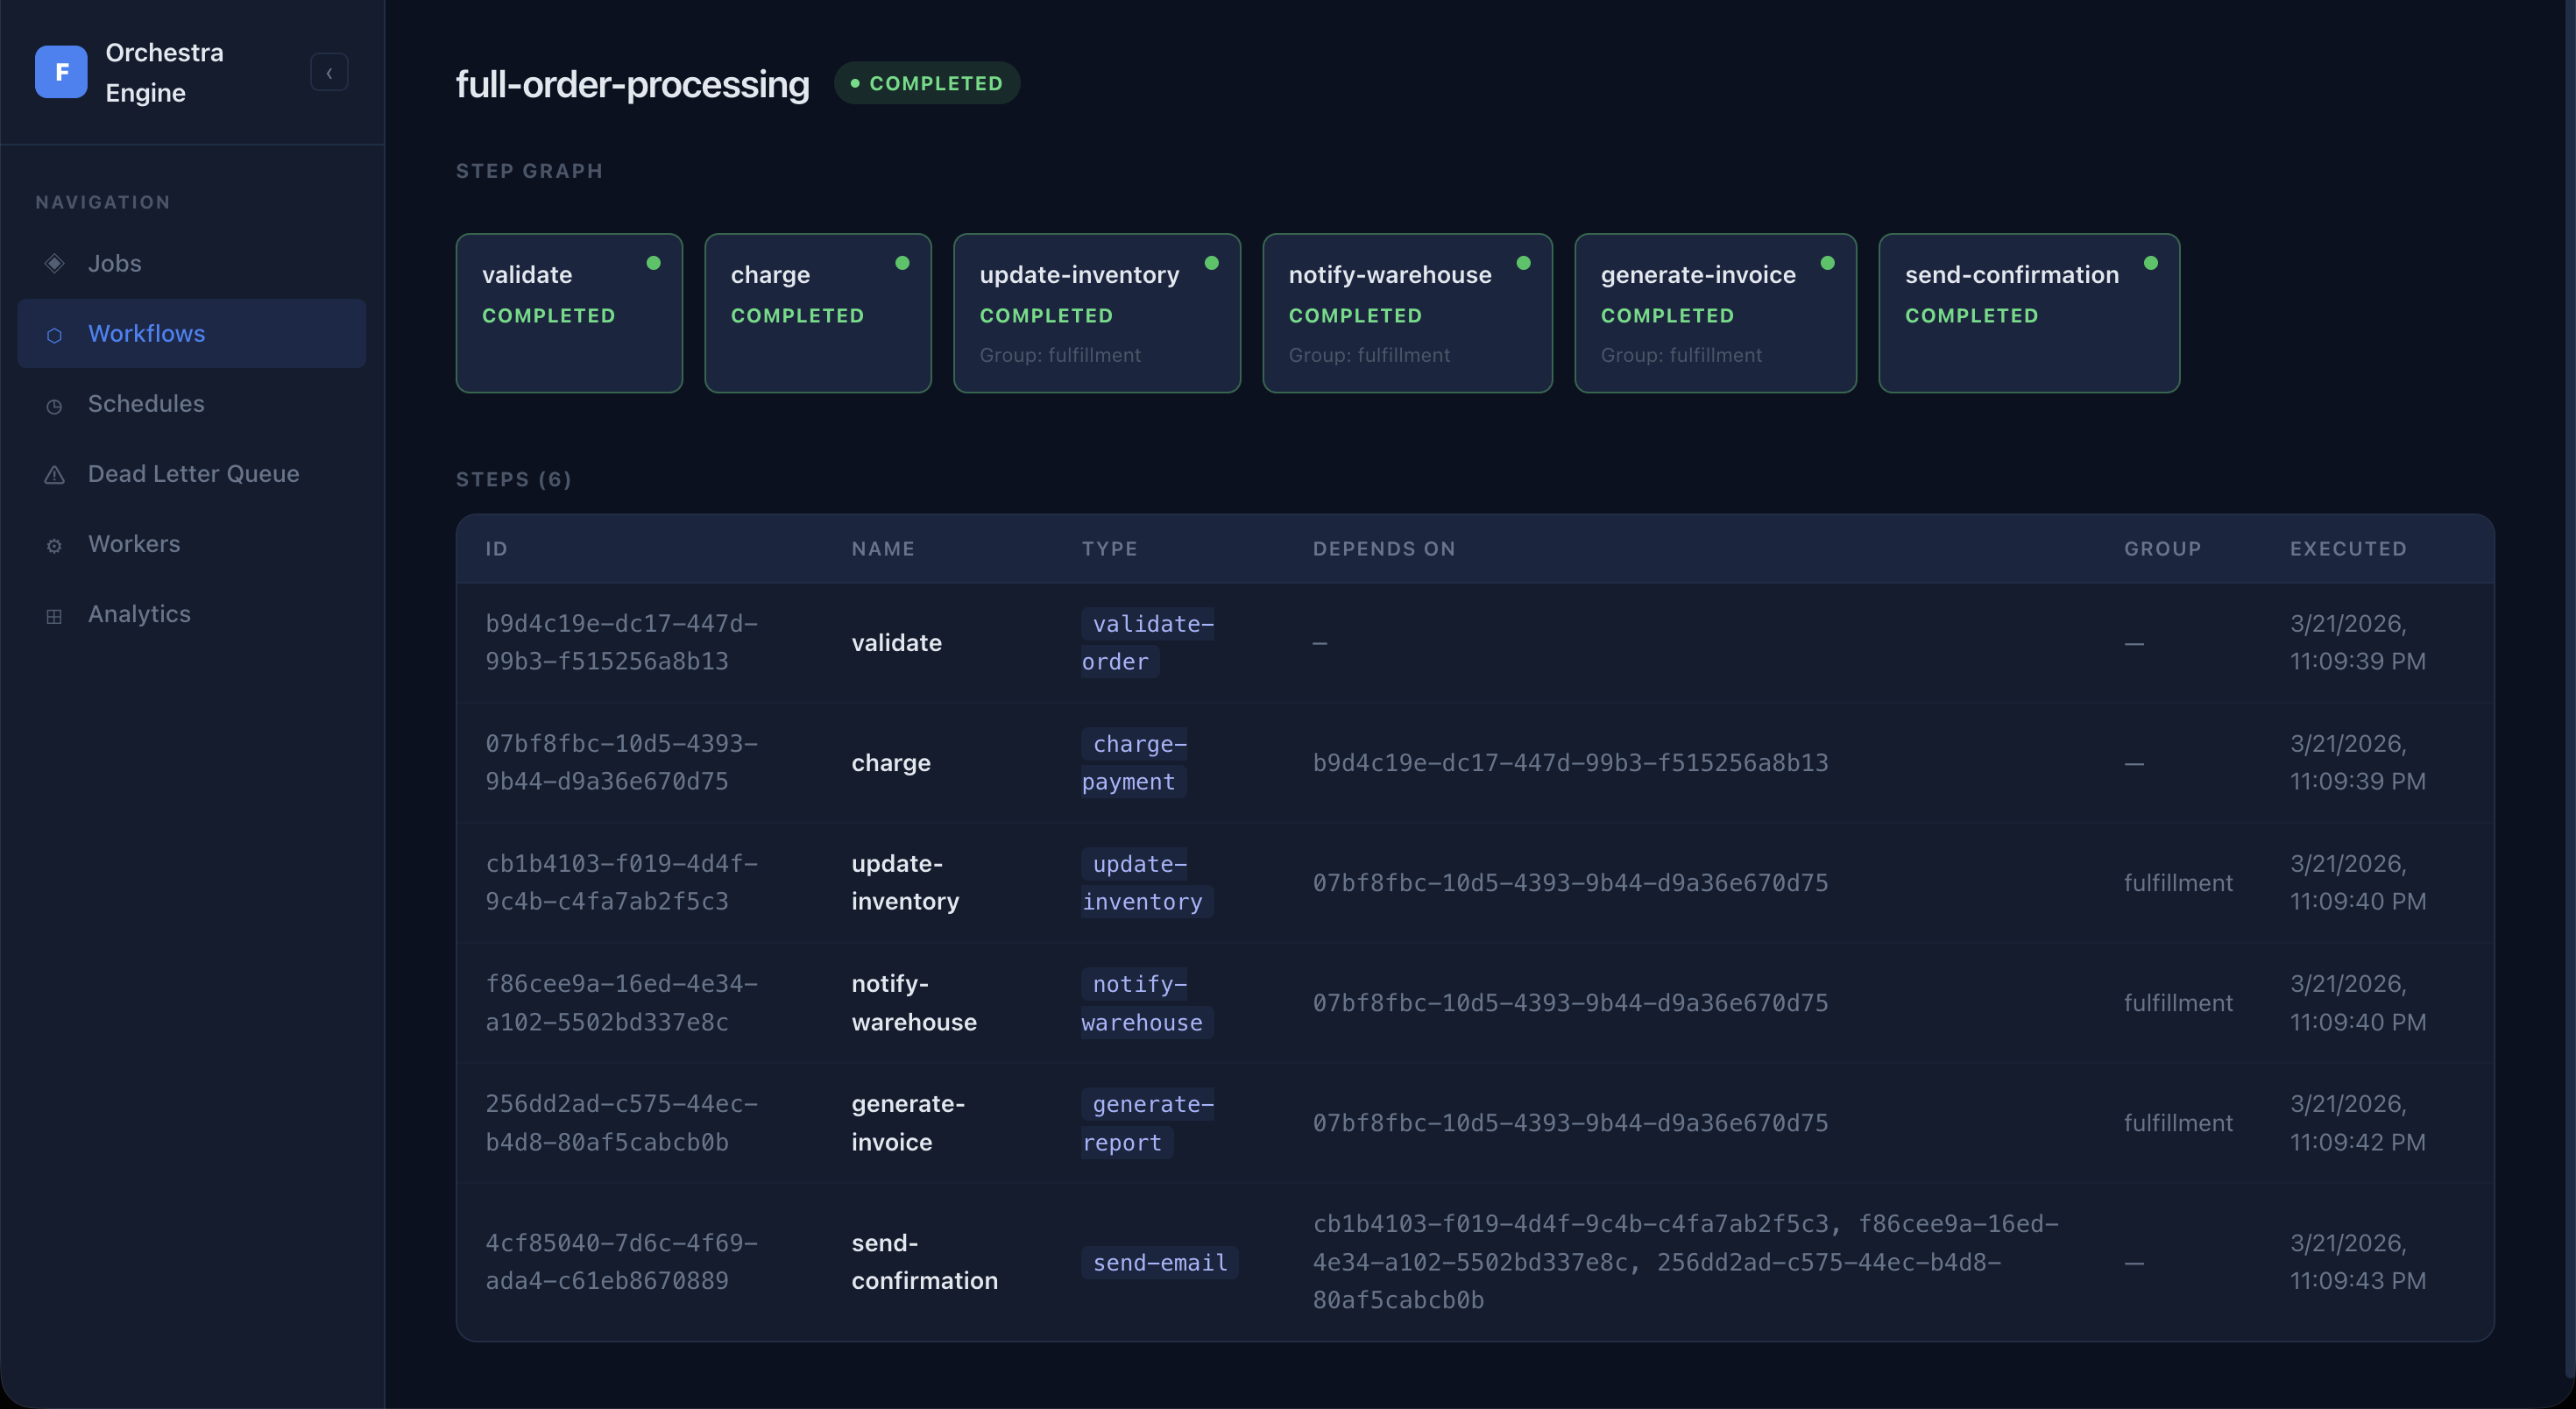This screenshot has width=2576, height=1409.
Task: Click the send-confirmation step node
Action: pos(2028,312)
